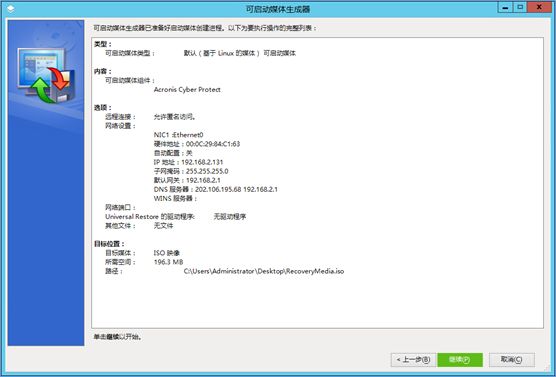Click the red down arrow on wizard image

[59, 78]
